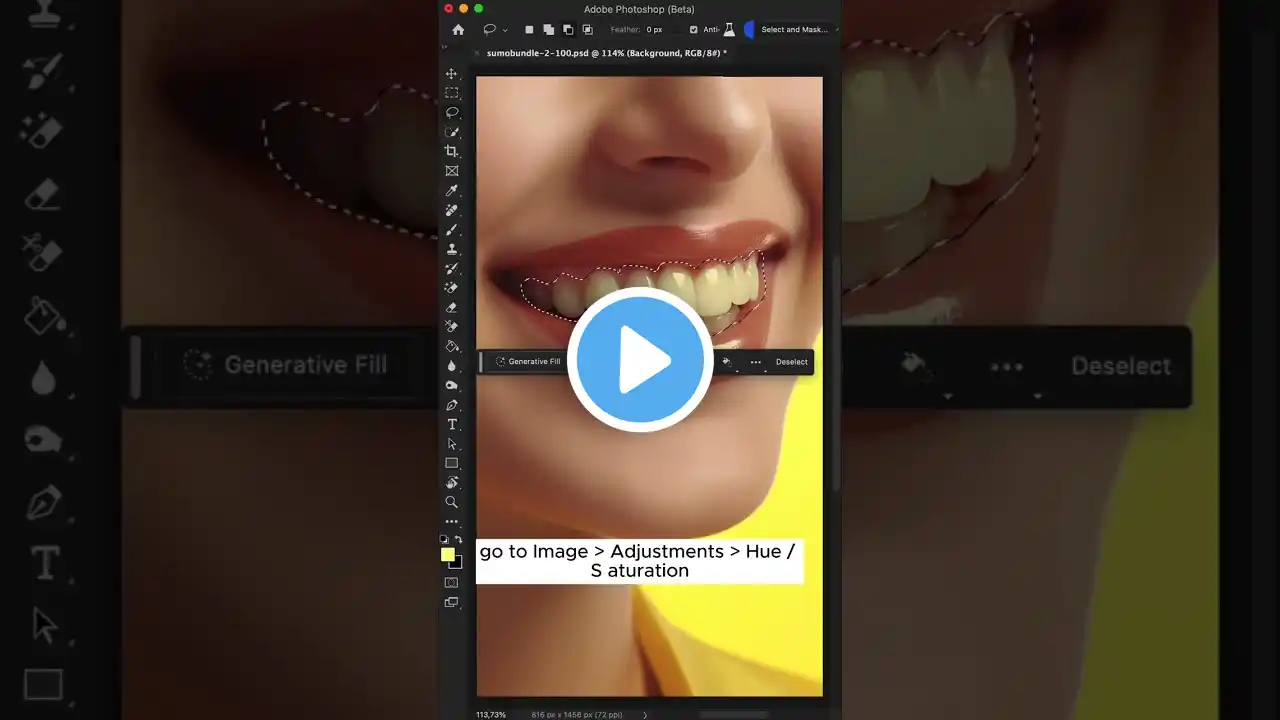Click the horizontal scrollbar below the canvas
Image resolution: width=1280 pixels, height=720 pixels.
734,714
